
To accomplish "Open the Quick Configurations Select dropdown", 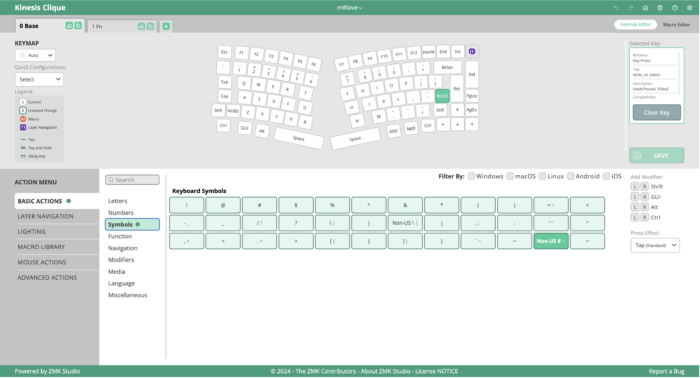I will point(39,79).
